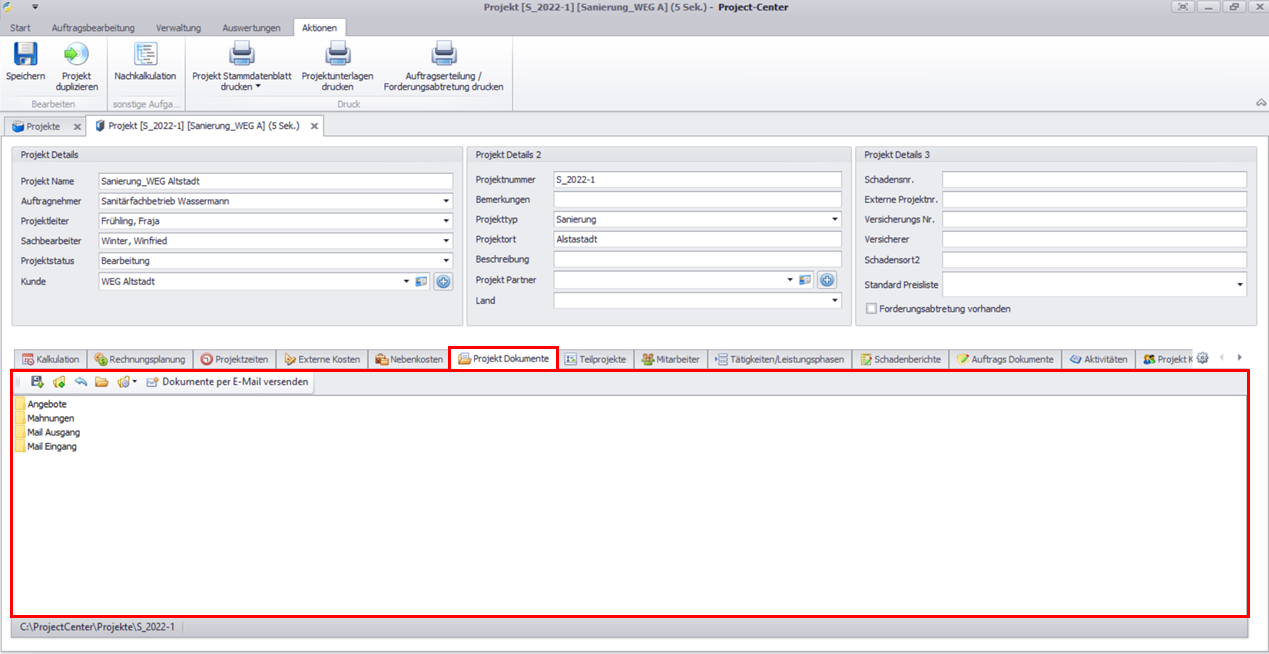Open the tab settings gear icon

(1203, 358)
